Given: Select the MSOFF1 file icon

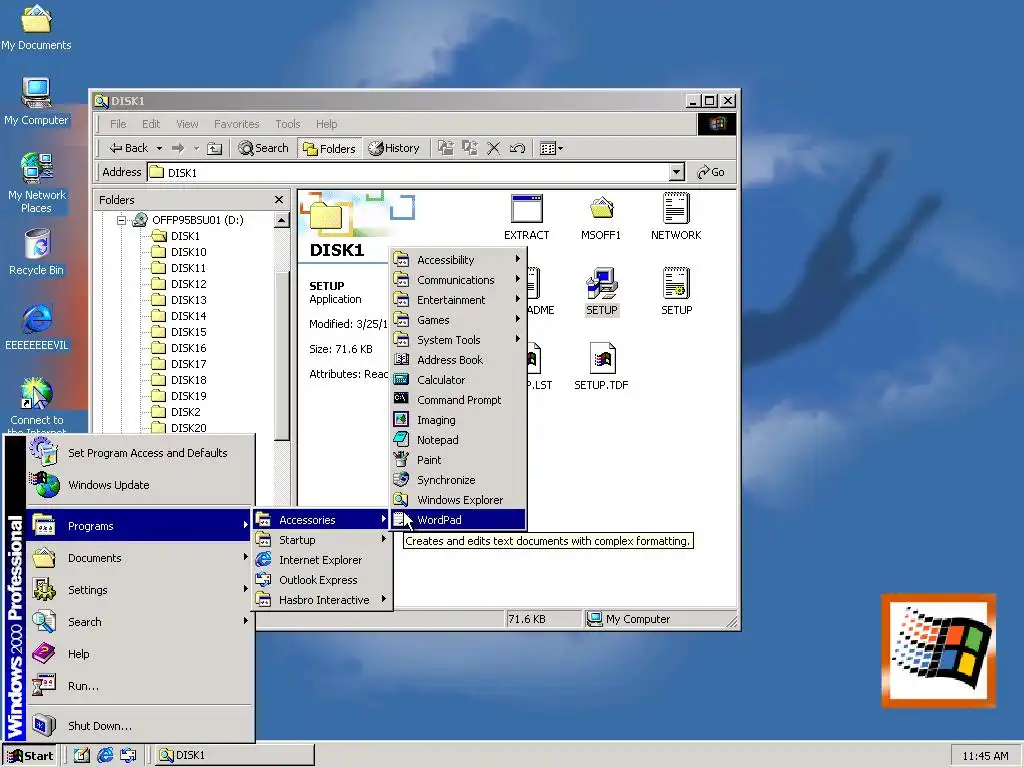Looking at the screenshot, I should (601, 217).
